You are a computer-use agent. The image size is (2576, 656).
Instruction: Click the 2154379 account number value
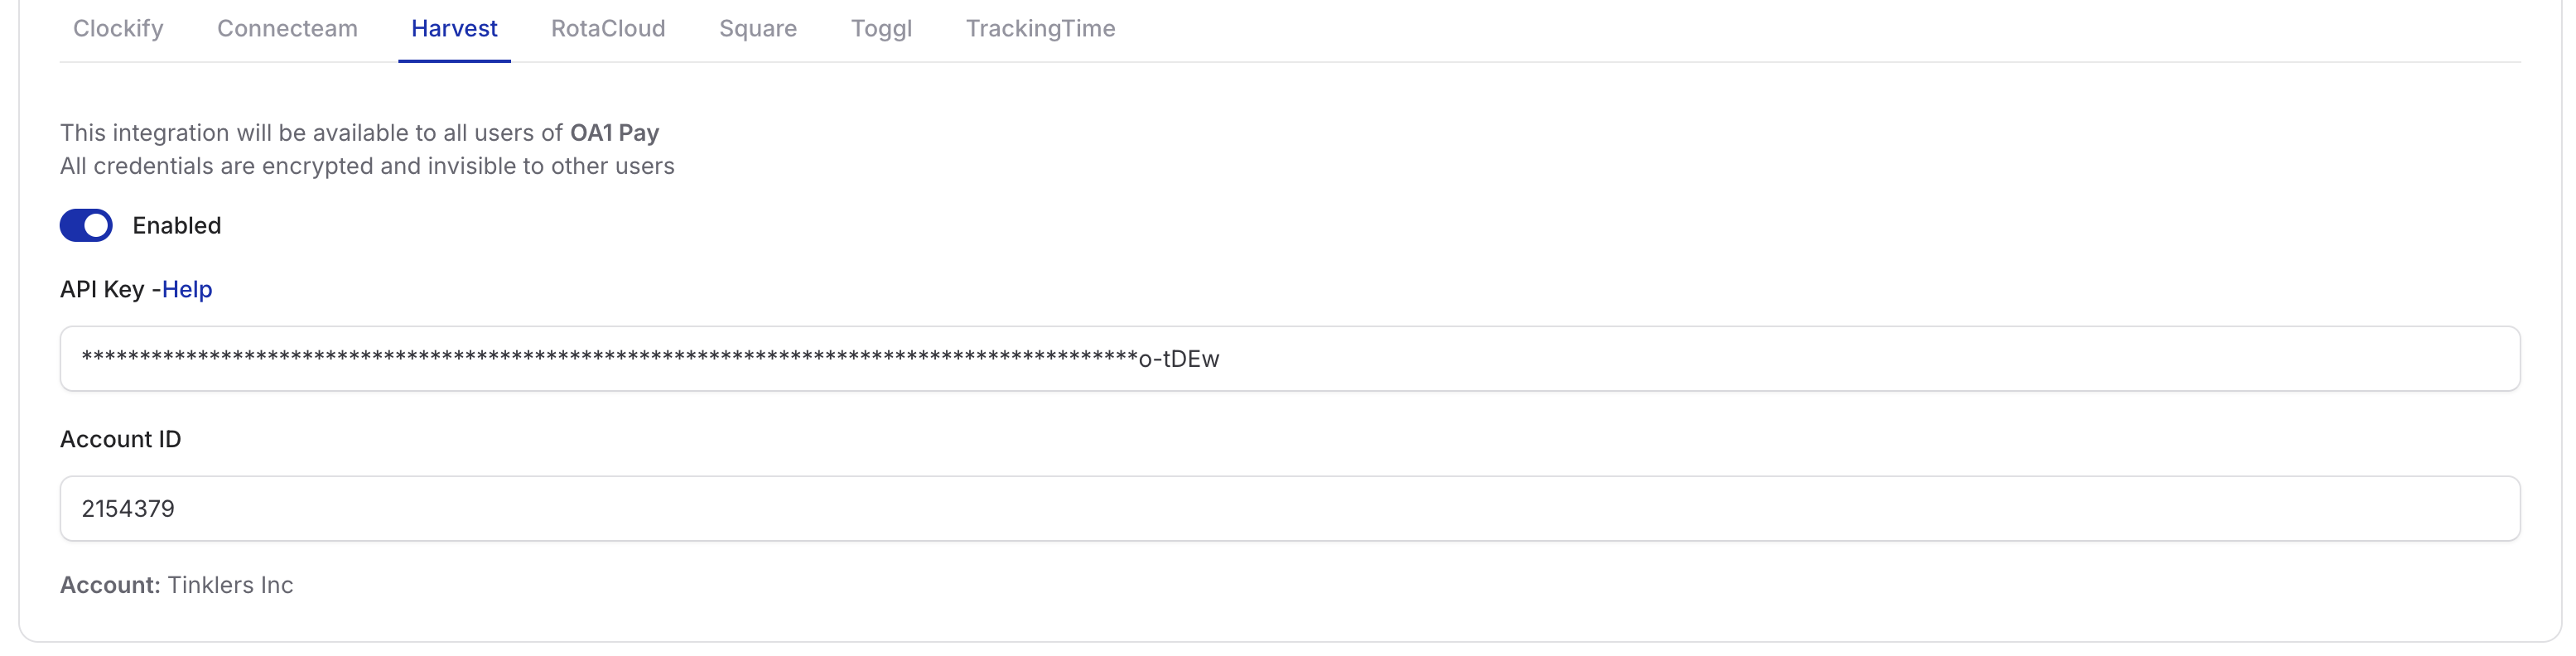coord(128,509)
